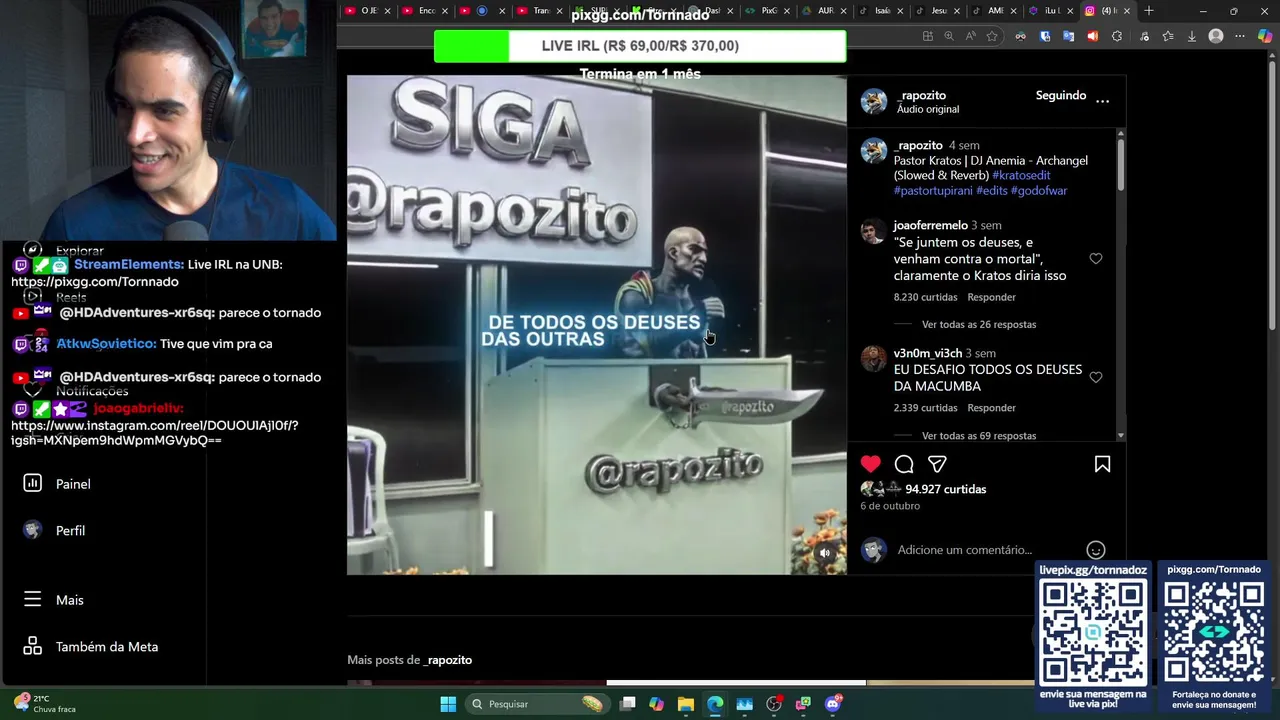This screenshot has height=720, width=1280.
Task: Click the reel video playback area
Action: click(596, 325)
